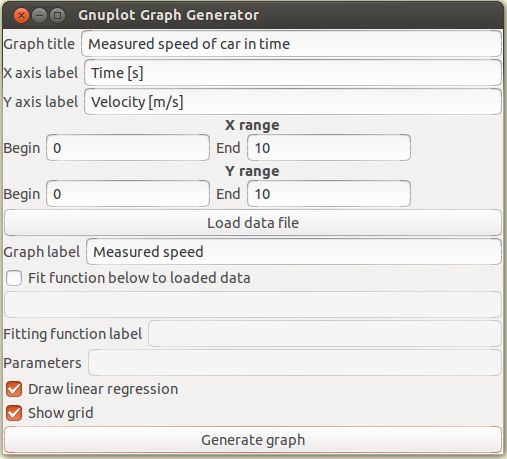This screenshot has height=459, width=507.
Task: Close the Gnuplot Graph Generator window
Action: point(21,15)
